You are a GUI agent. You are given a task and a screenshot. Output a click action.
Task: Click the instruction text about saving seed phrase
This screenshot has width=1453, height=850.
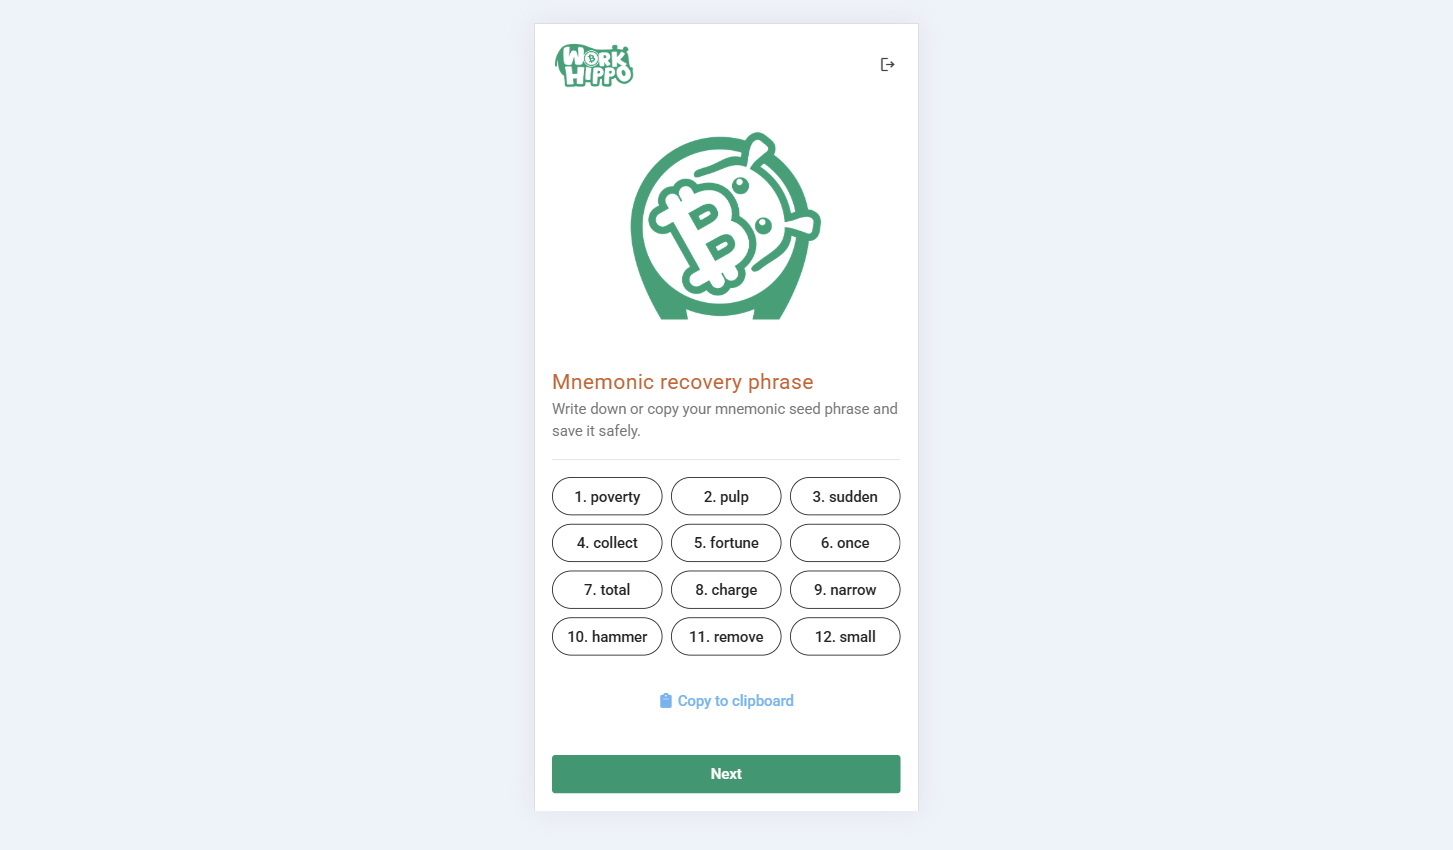pyautogui.click(x=725, y=420)
